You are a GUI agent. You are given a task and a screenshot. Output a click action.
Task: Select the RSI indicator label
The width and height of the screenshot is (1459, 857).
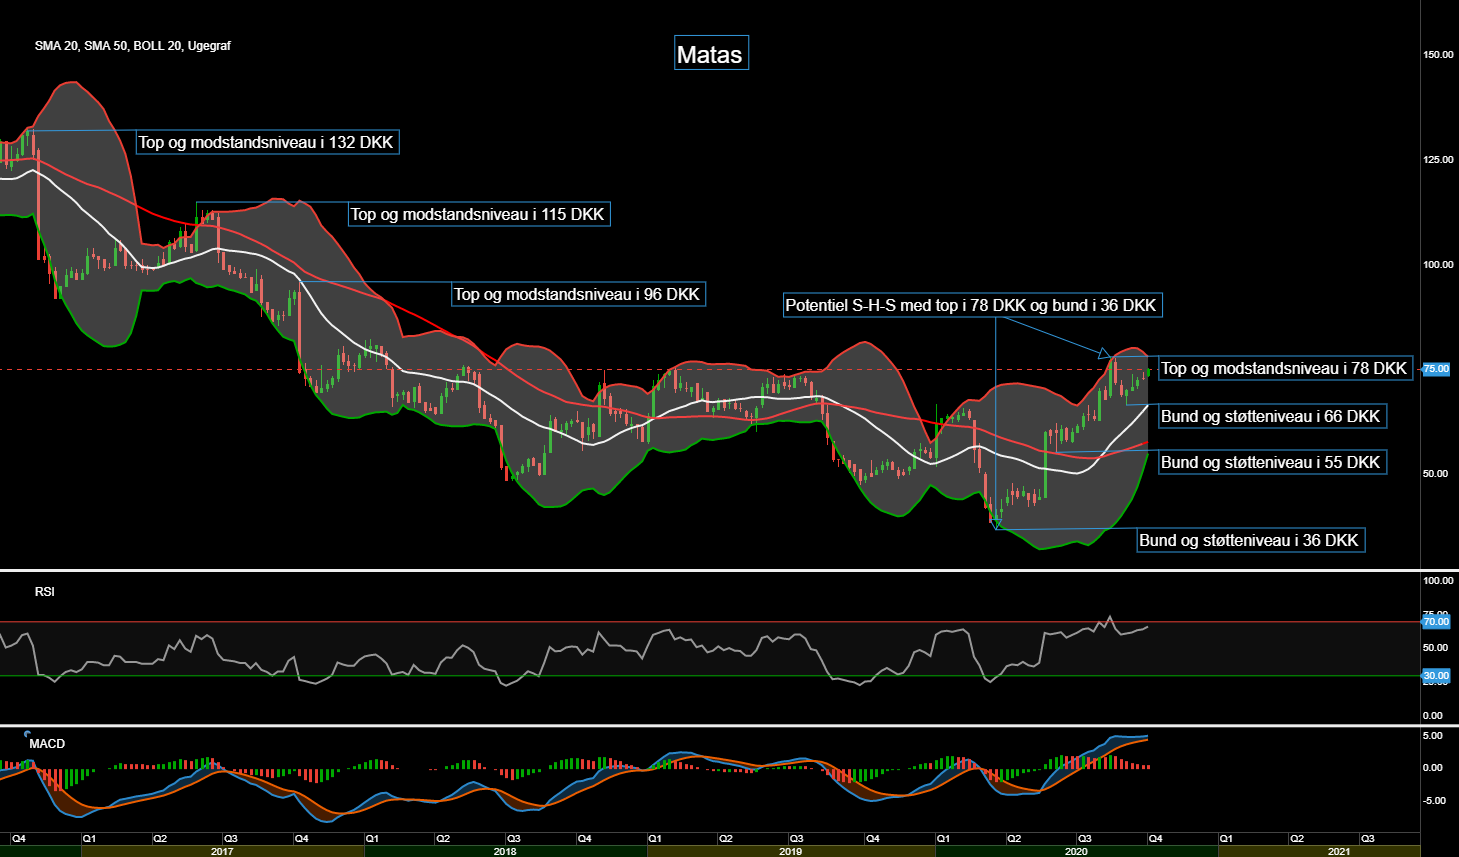click(x=45, y=592)
